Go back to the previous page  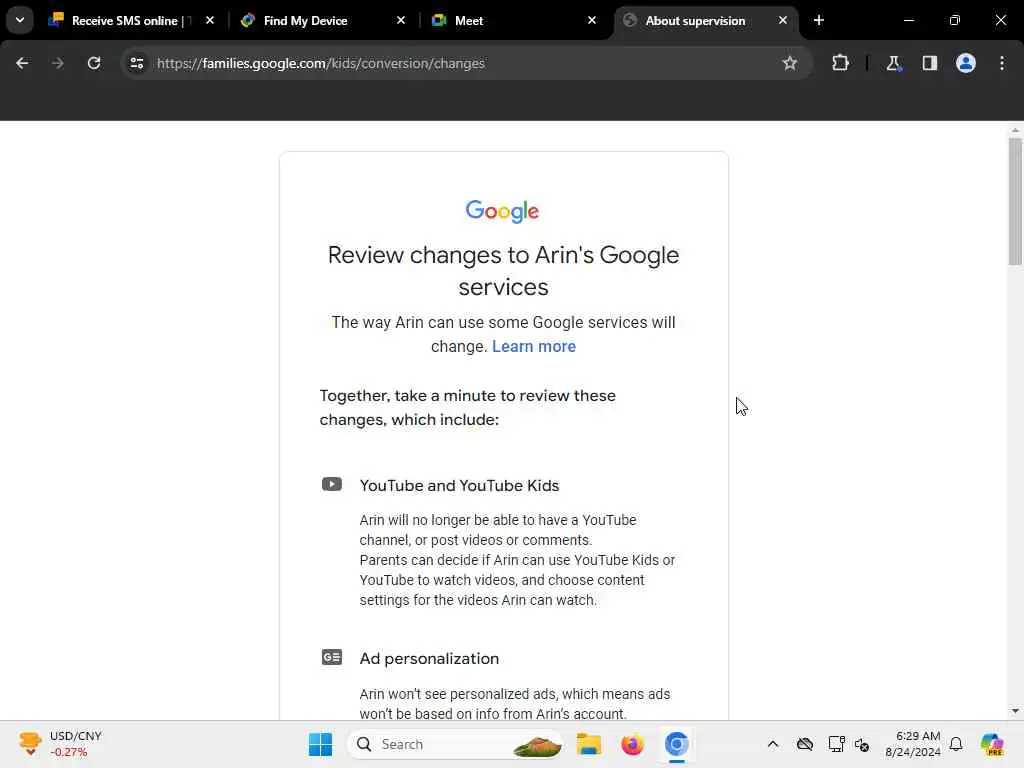22,63
